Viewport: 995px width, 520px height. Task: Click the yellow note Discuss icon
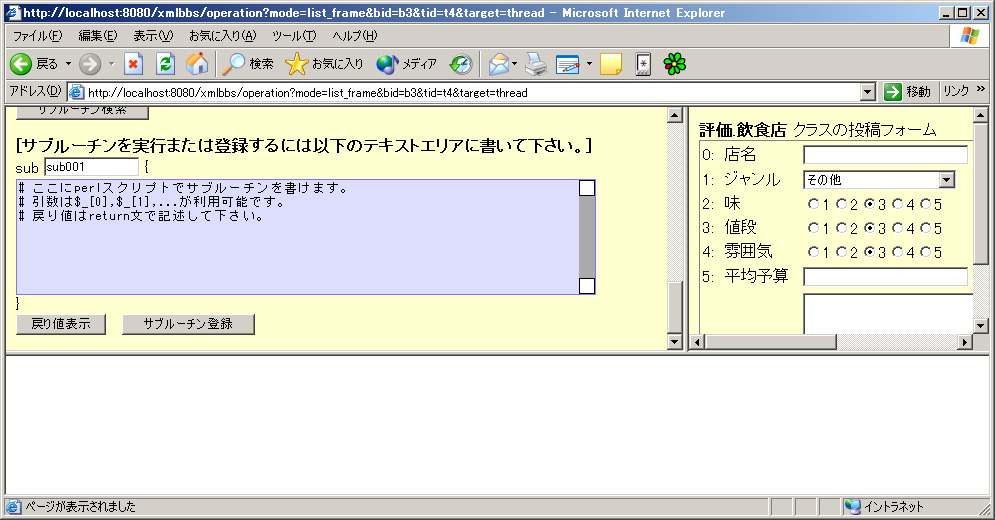click(x=610, y=64)
